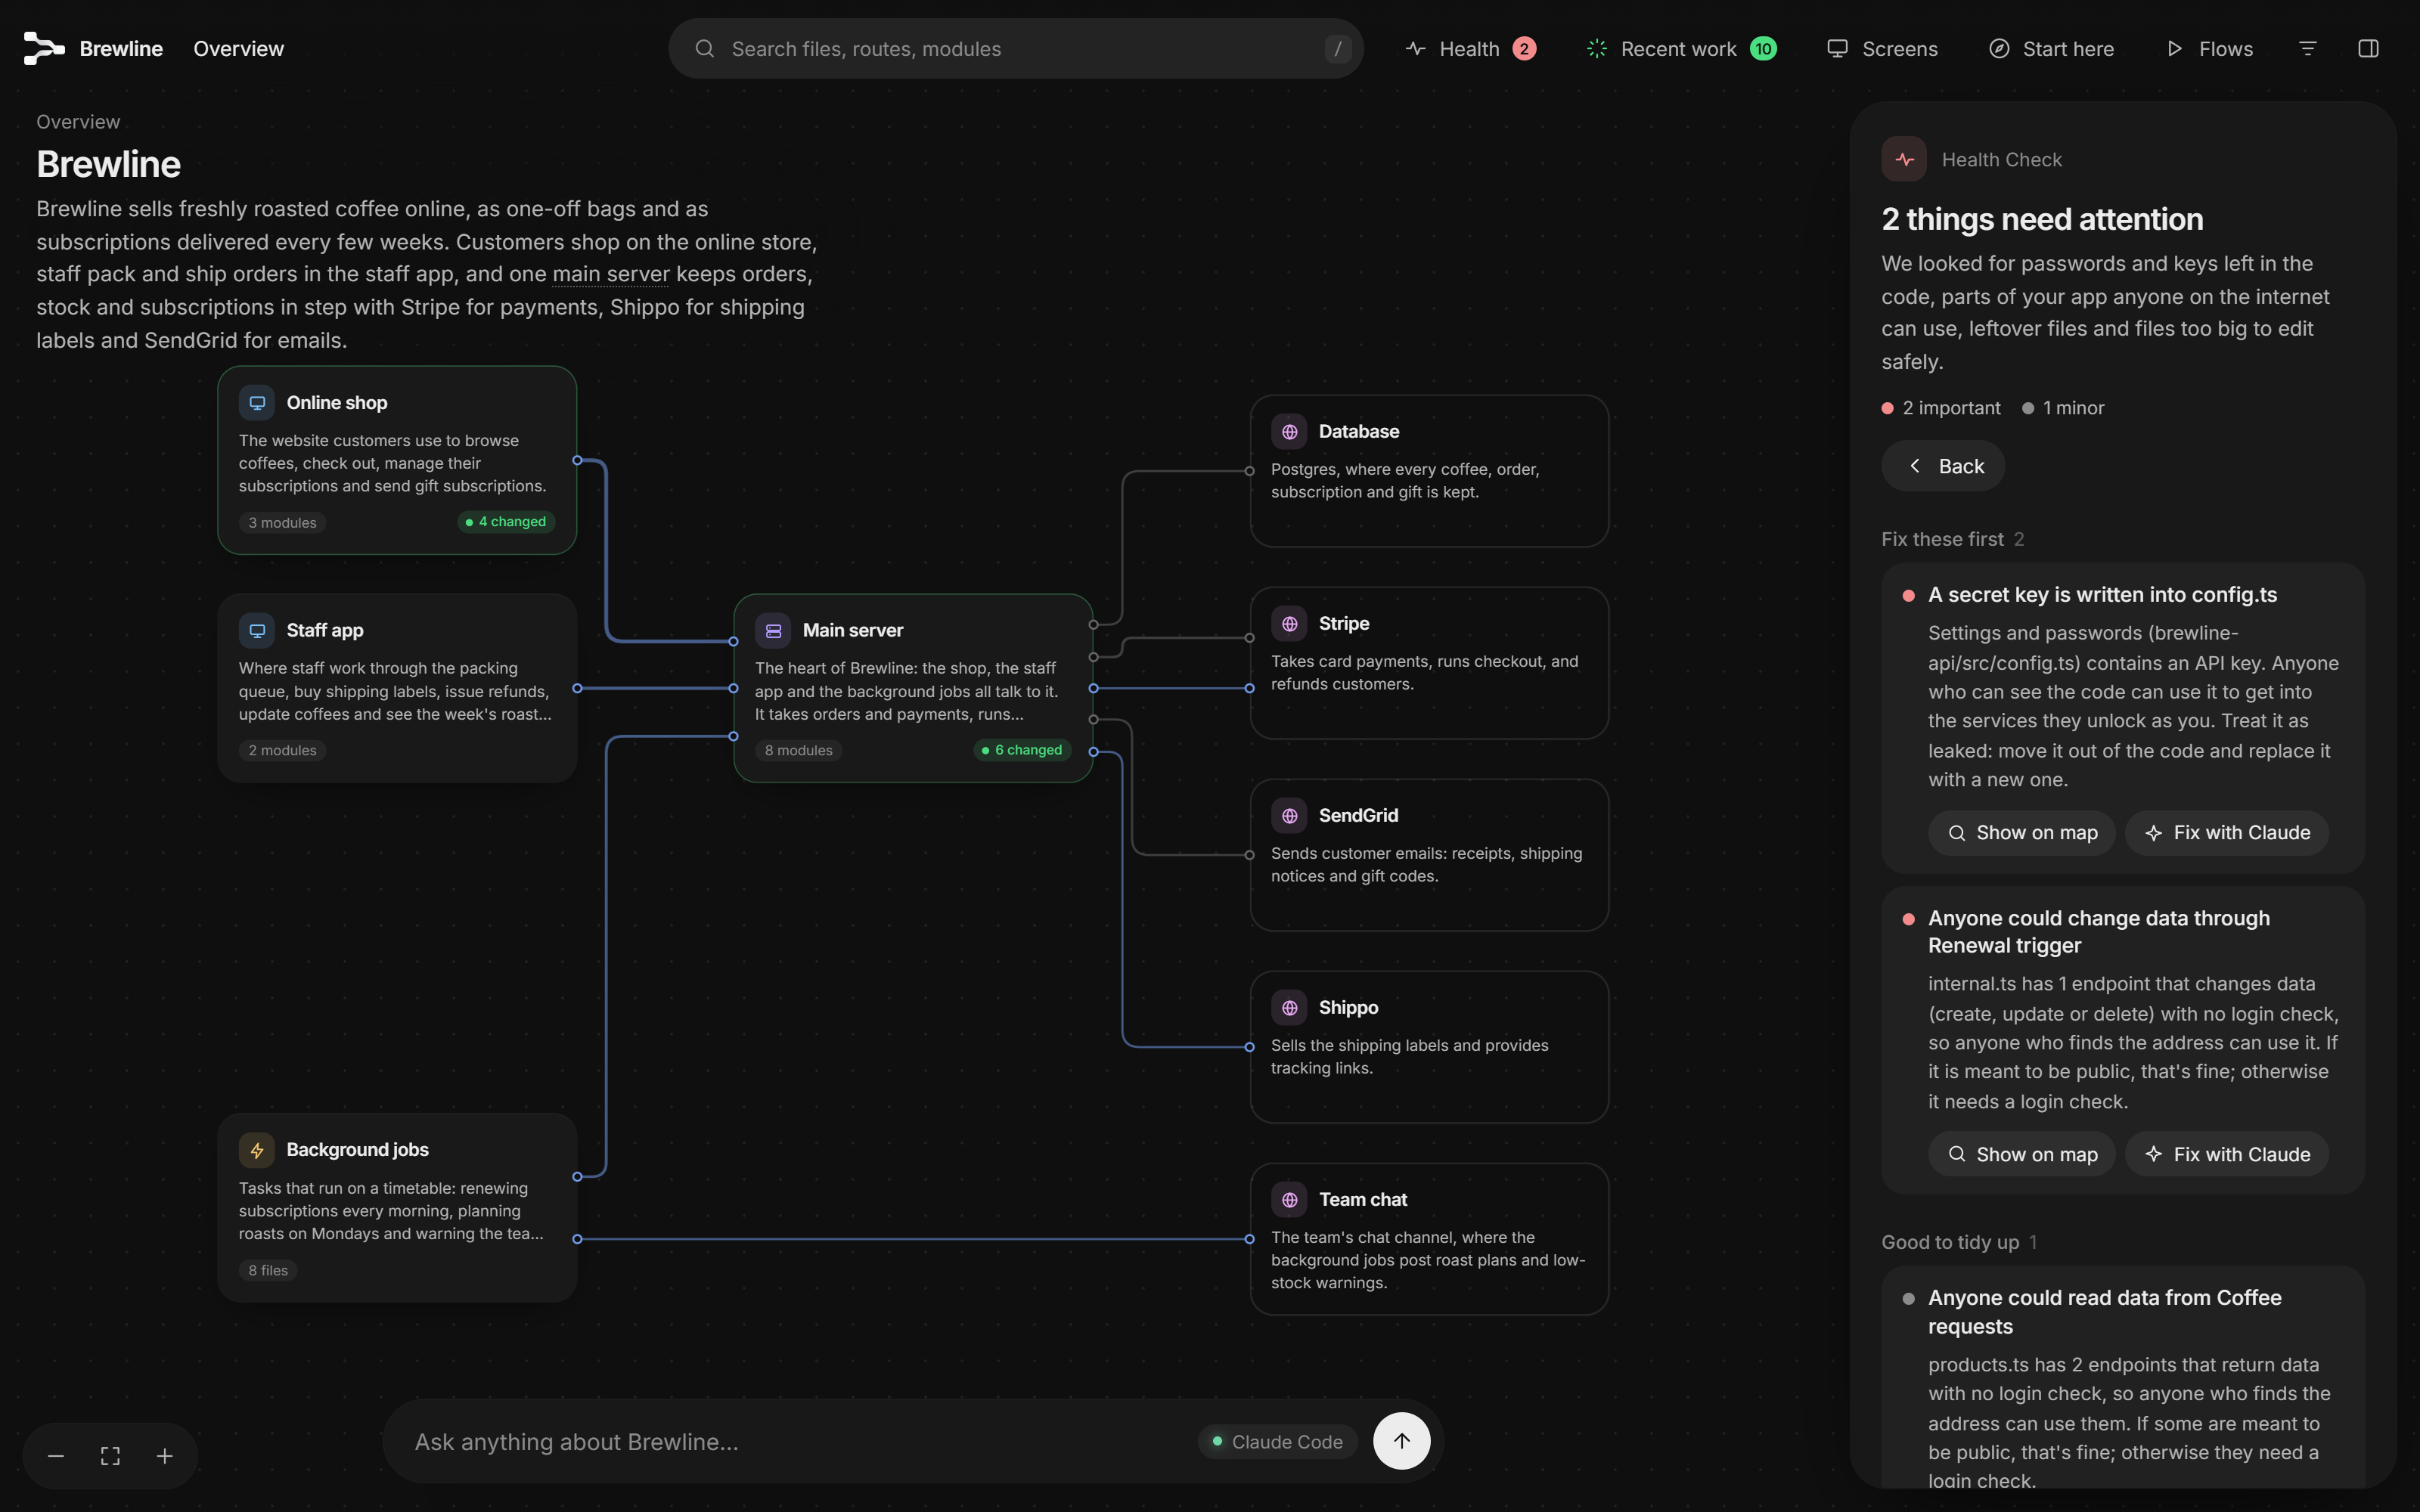Viewport: 2420px width, 1512px height.
Task: Open the Claude Code selector
Action: click(x=1277, y=1441)
